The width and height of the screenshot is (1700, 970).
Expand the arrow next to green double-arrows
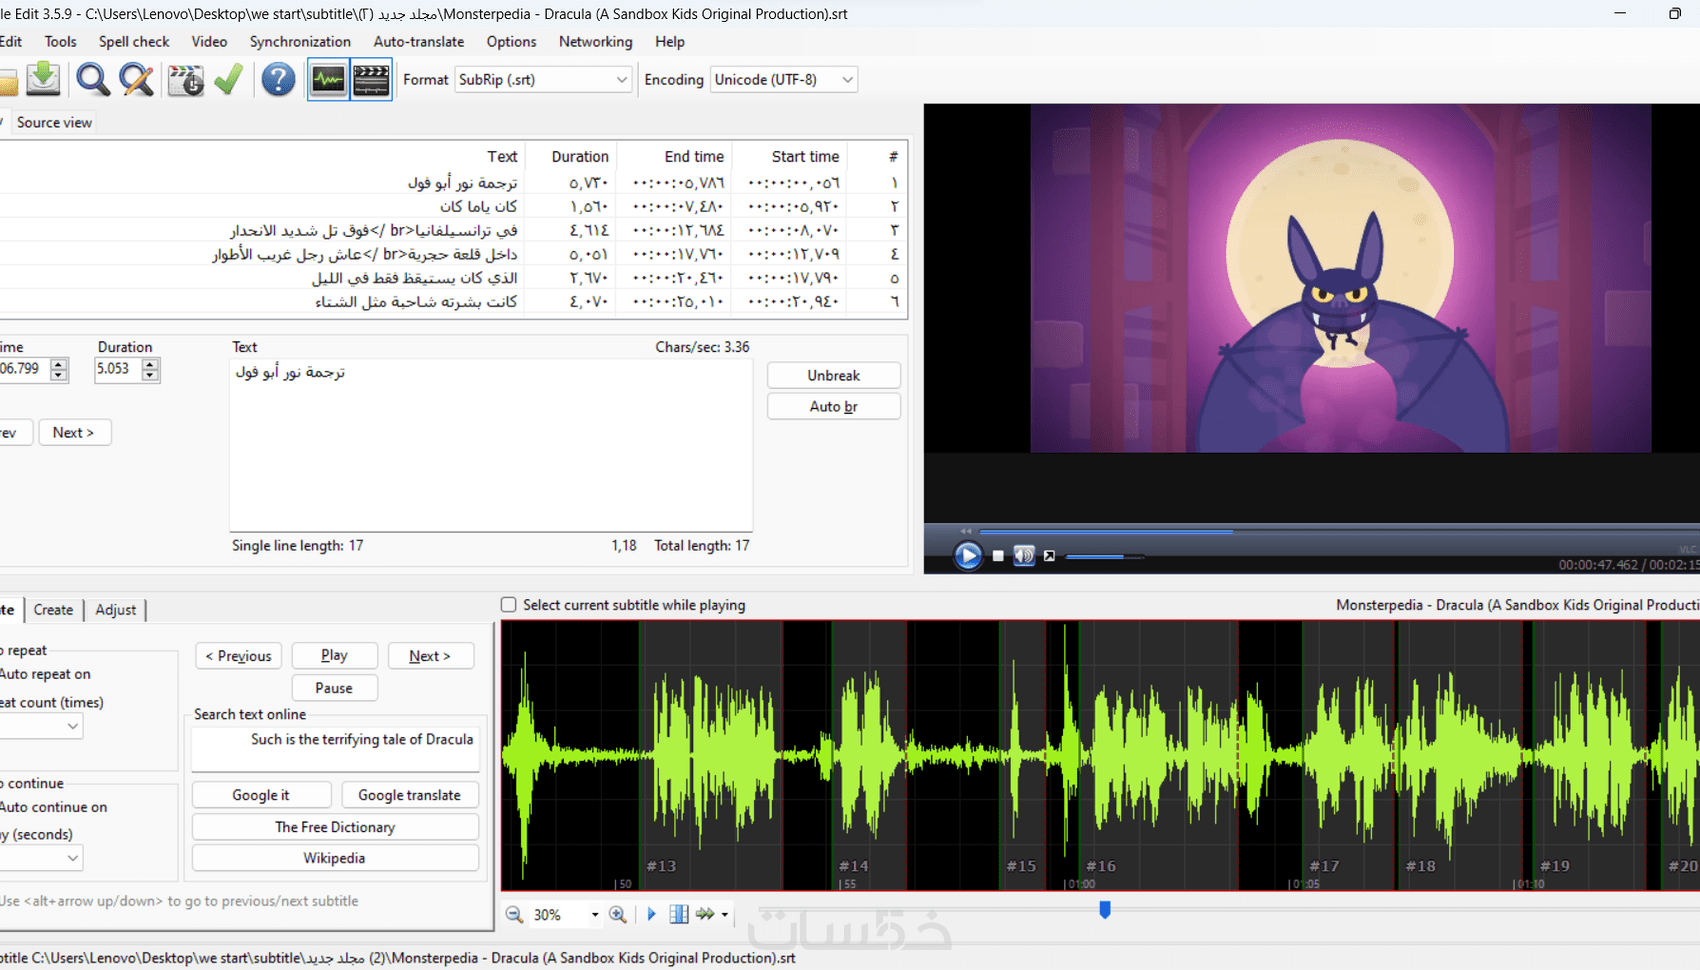(x=725, y=915)
